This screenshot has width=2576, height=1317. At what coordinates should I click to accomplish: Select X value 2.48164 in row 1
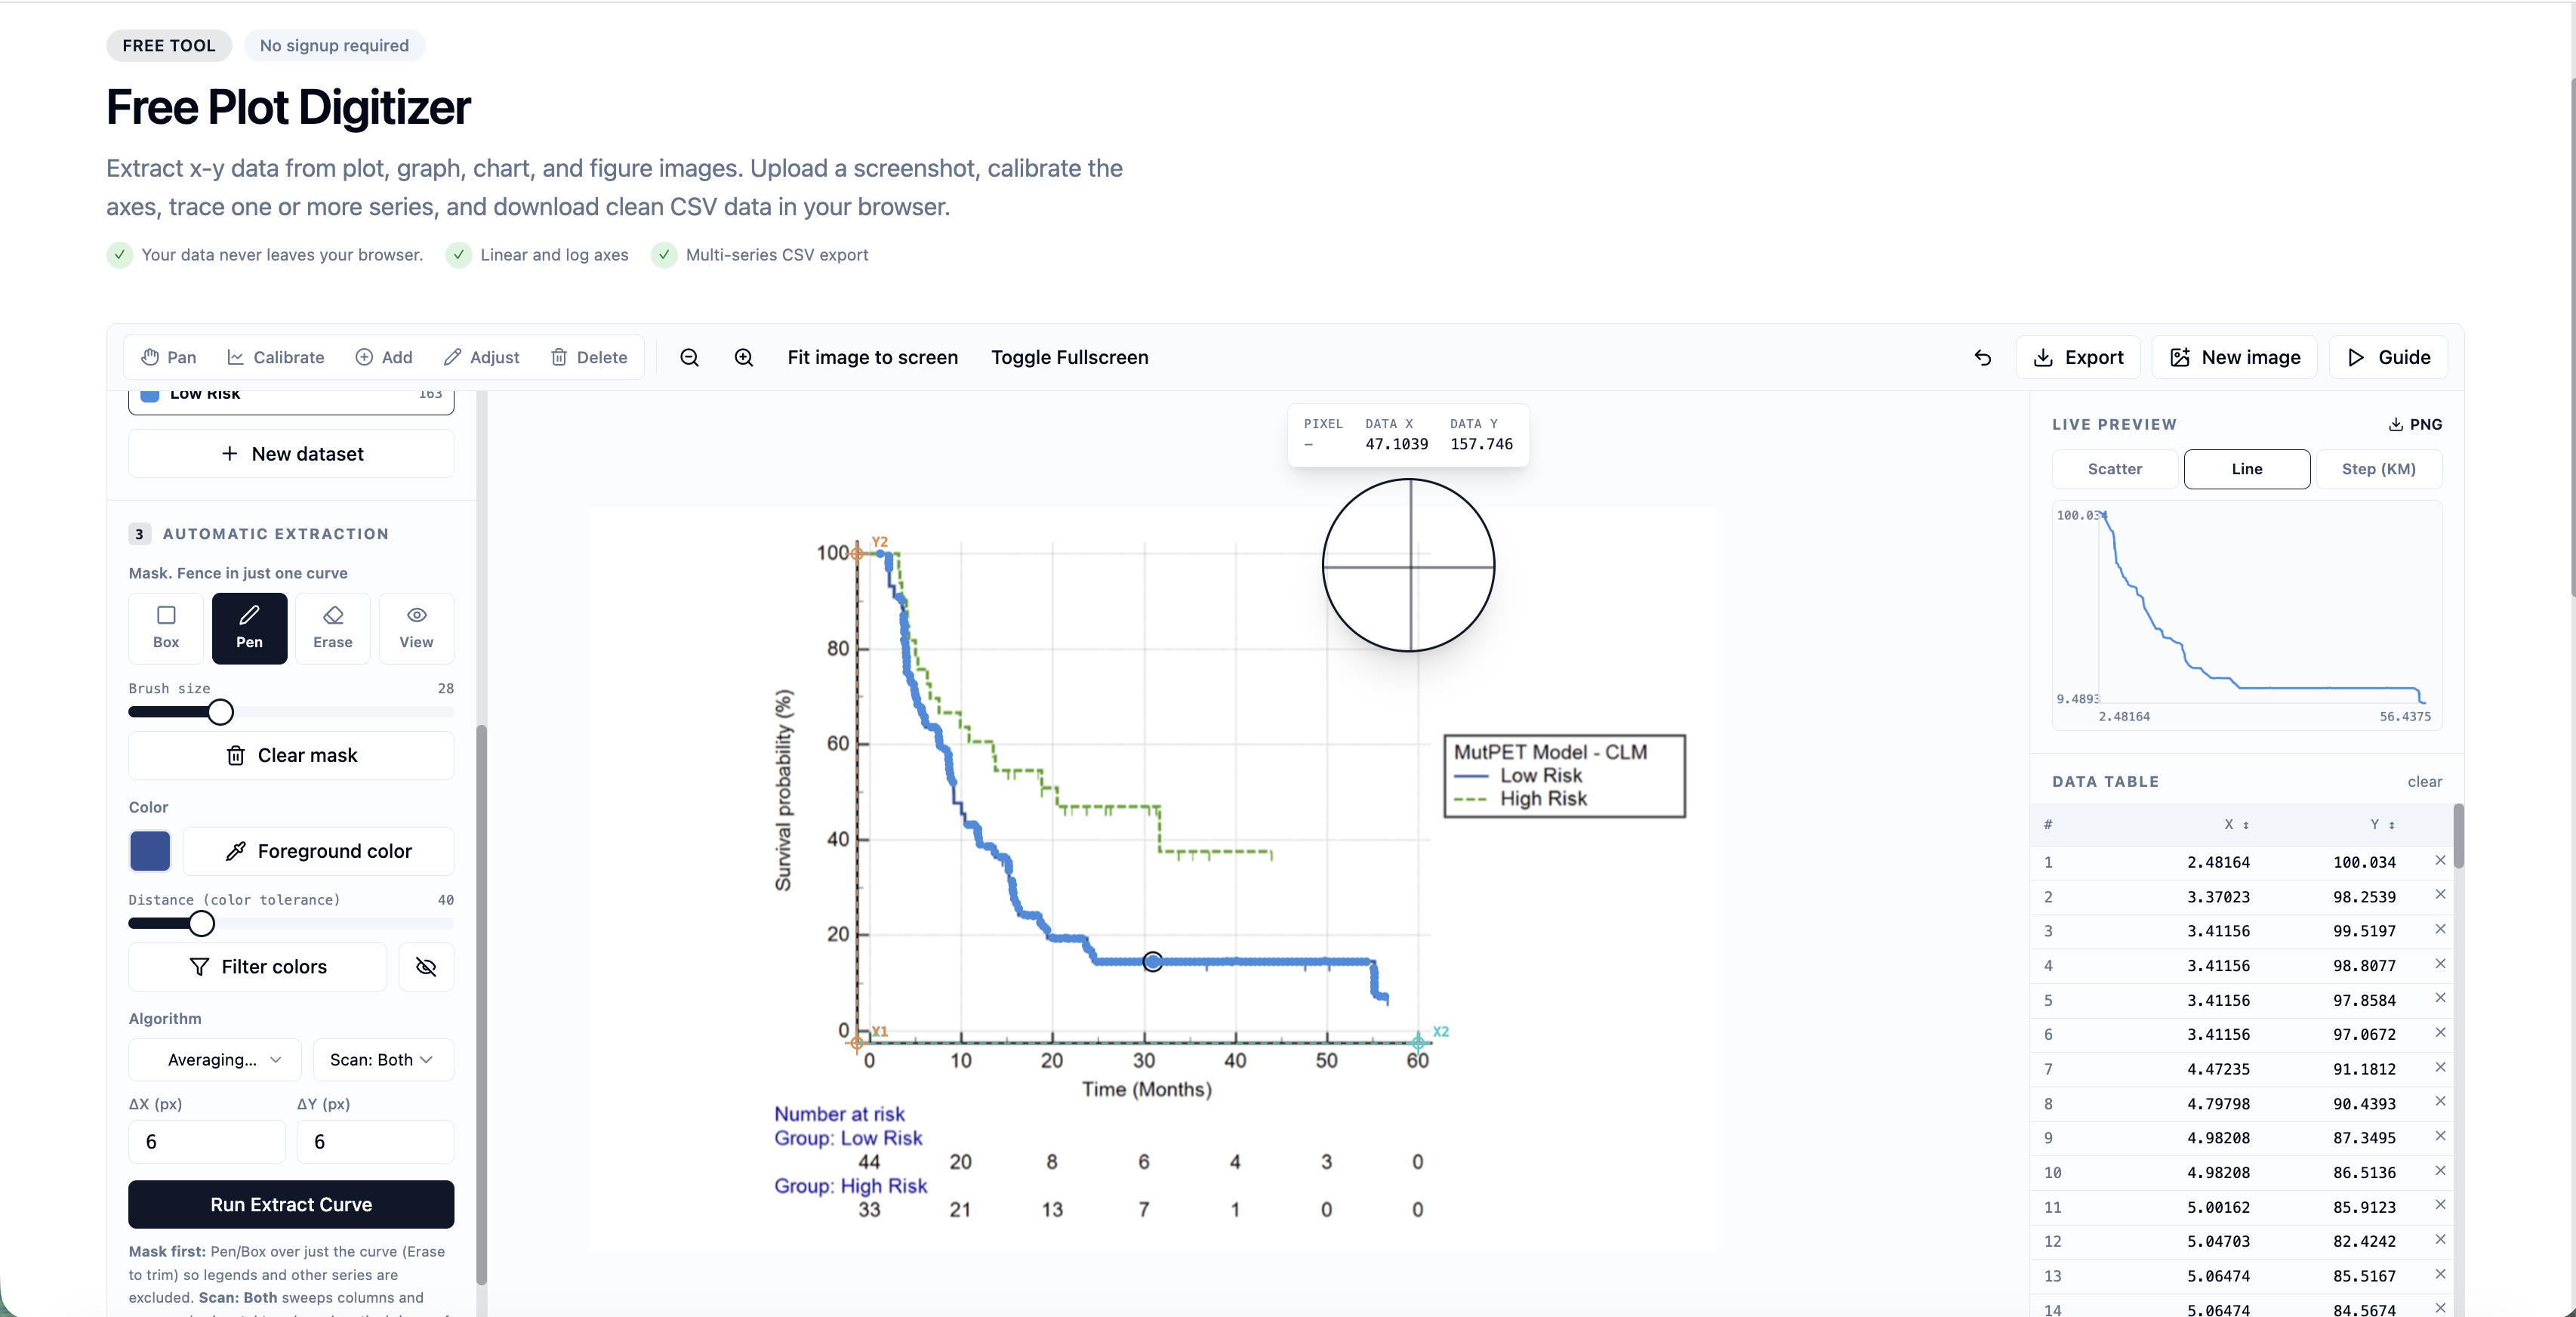click(2218, 862)
